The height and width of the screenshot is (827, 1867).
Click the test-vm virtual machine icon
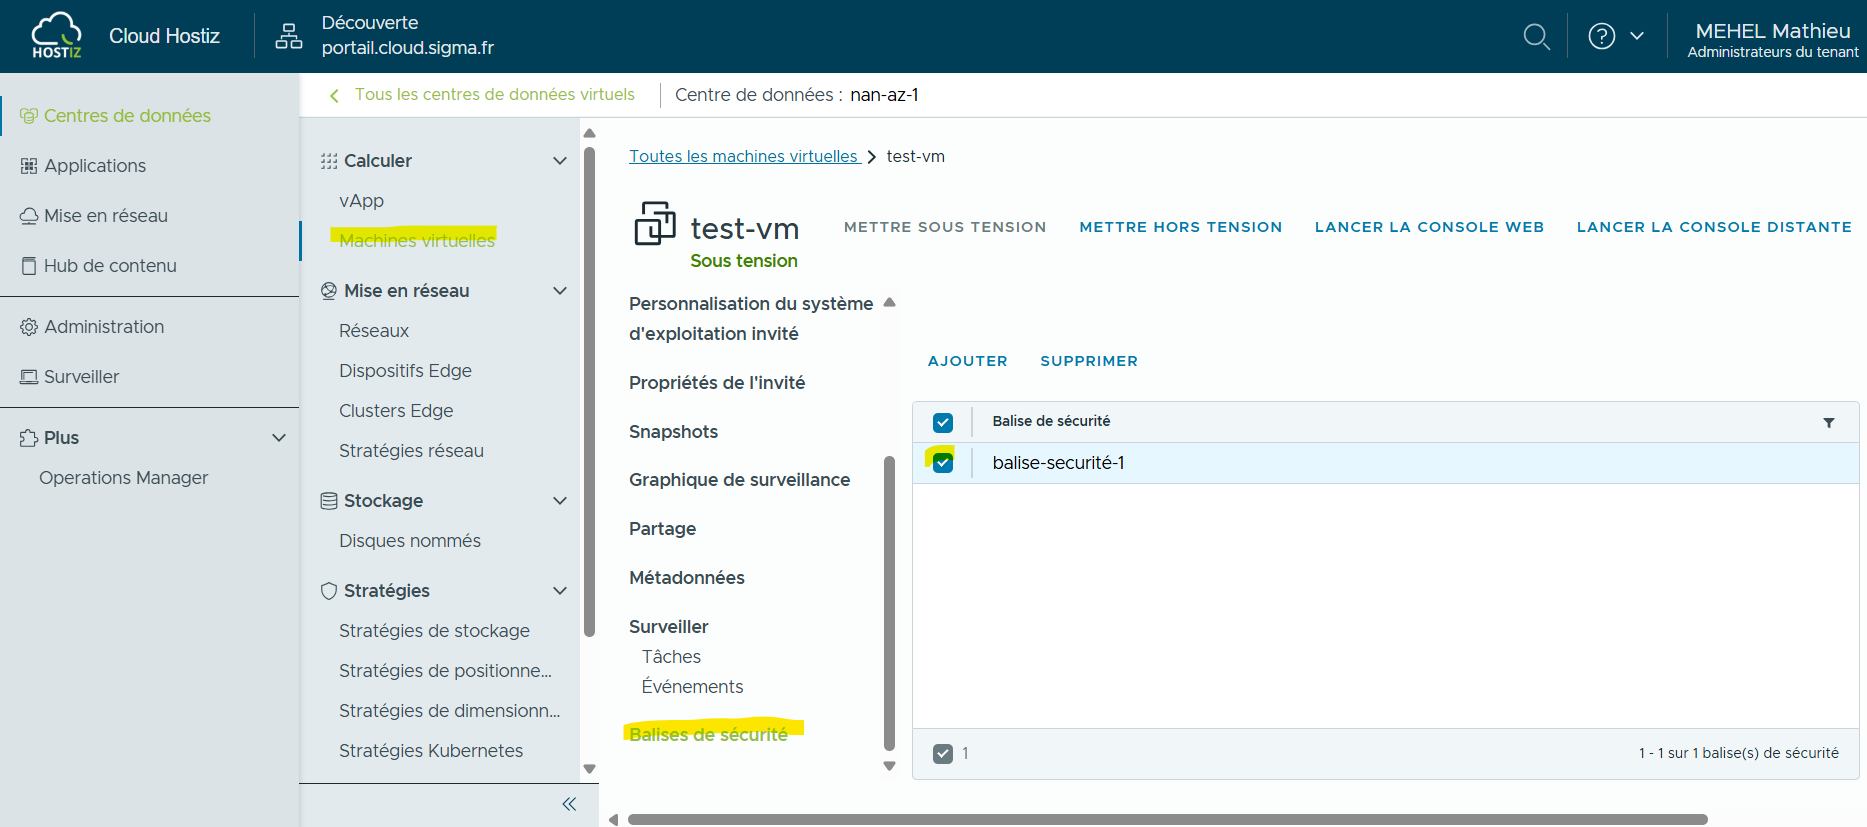(x=655, y=223)
